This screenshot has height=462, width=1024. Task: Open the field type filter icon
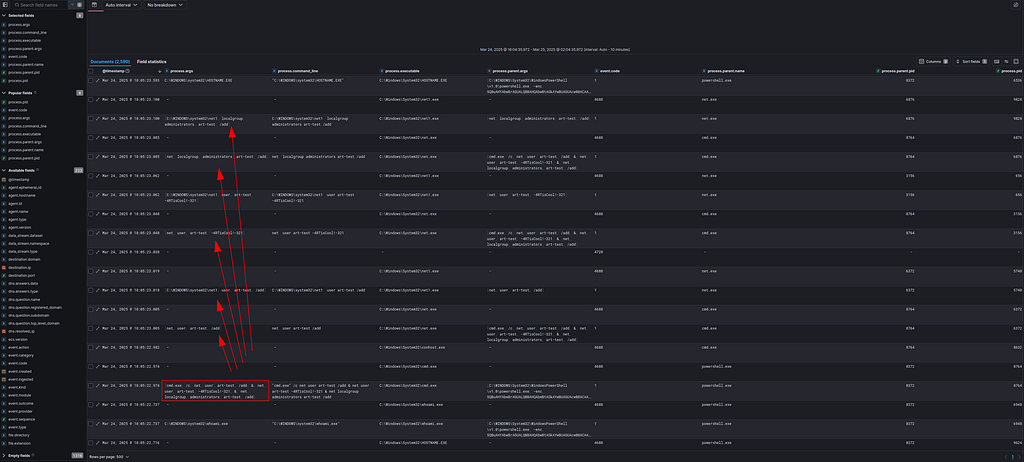[72, 5]
